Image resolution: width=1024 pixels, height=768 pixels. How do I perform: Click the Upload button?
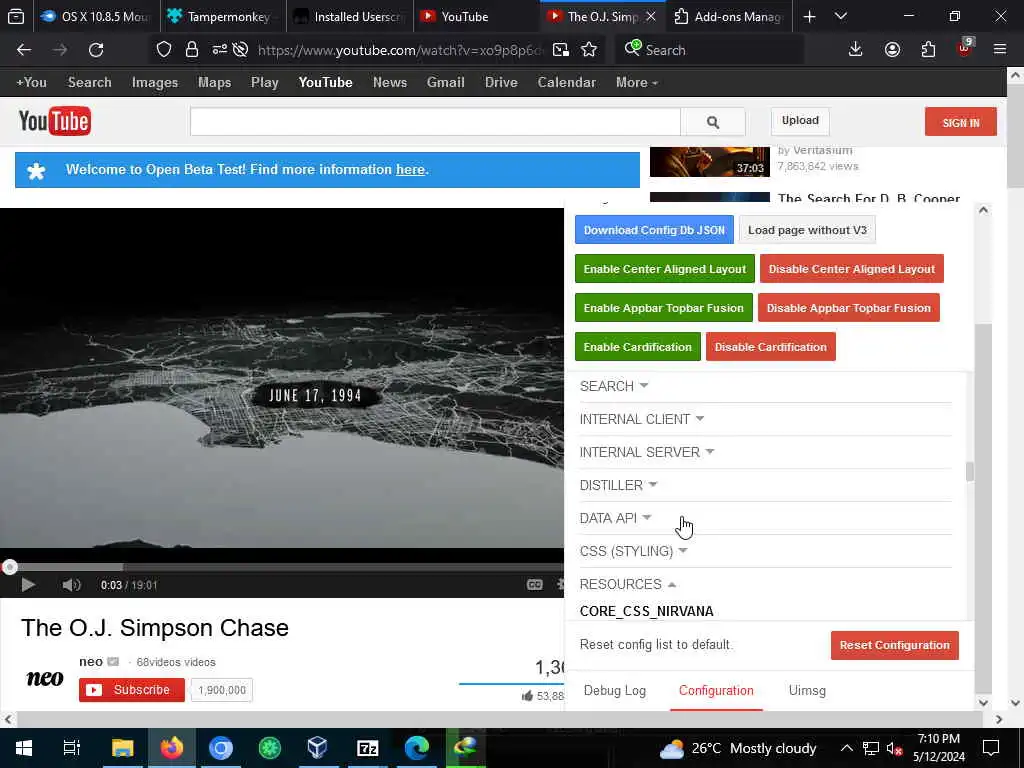[x=800, y=121]
